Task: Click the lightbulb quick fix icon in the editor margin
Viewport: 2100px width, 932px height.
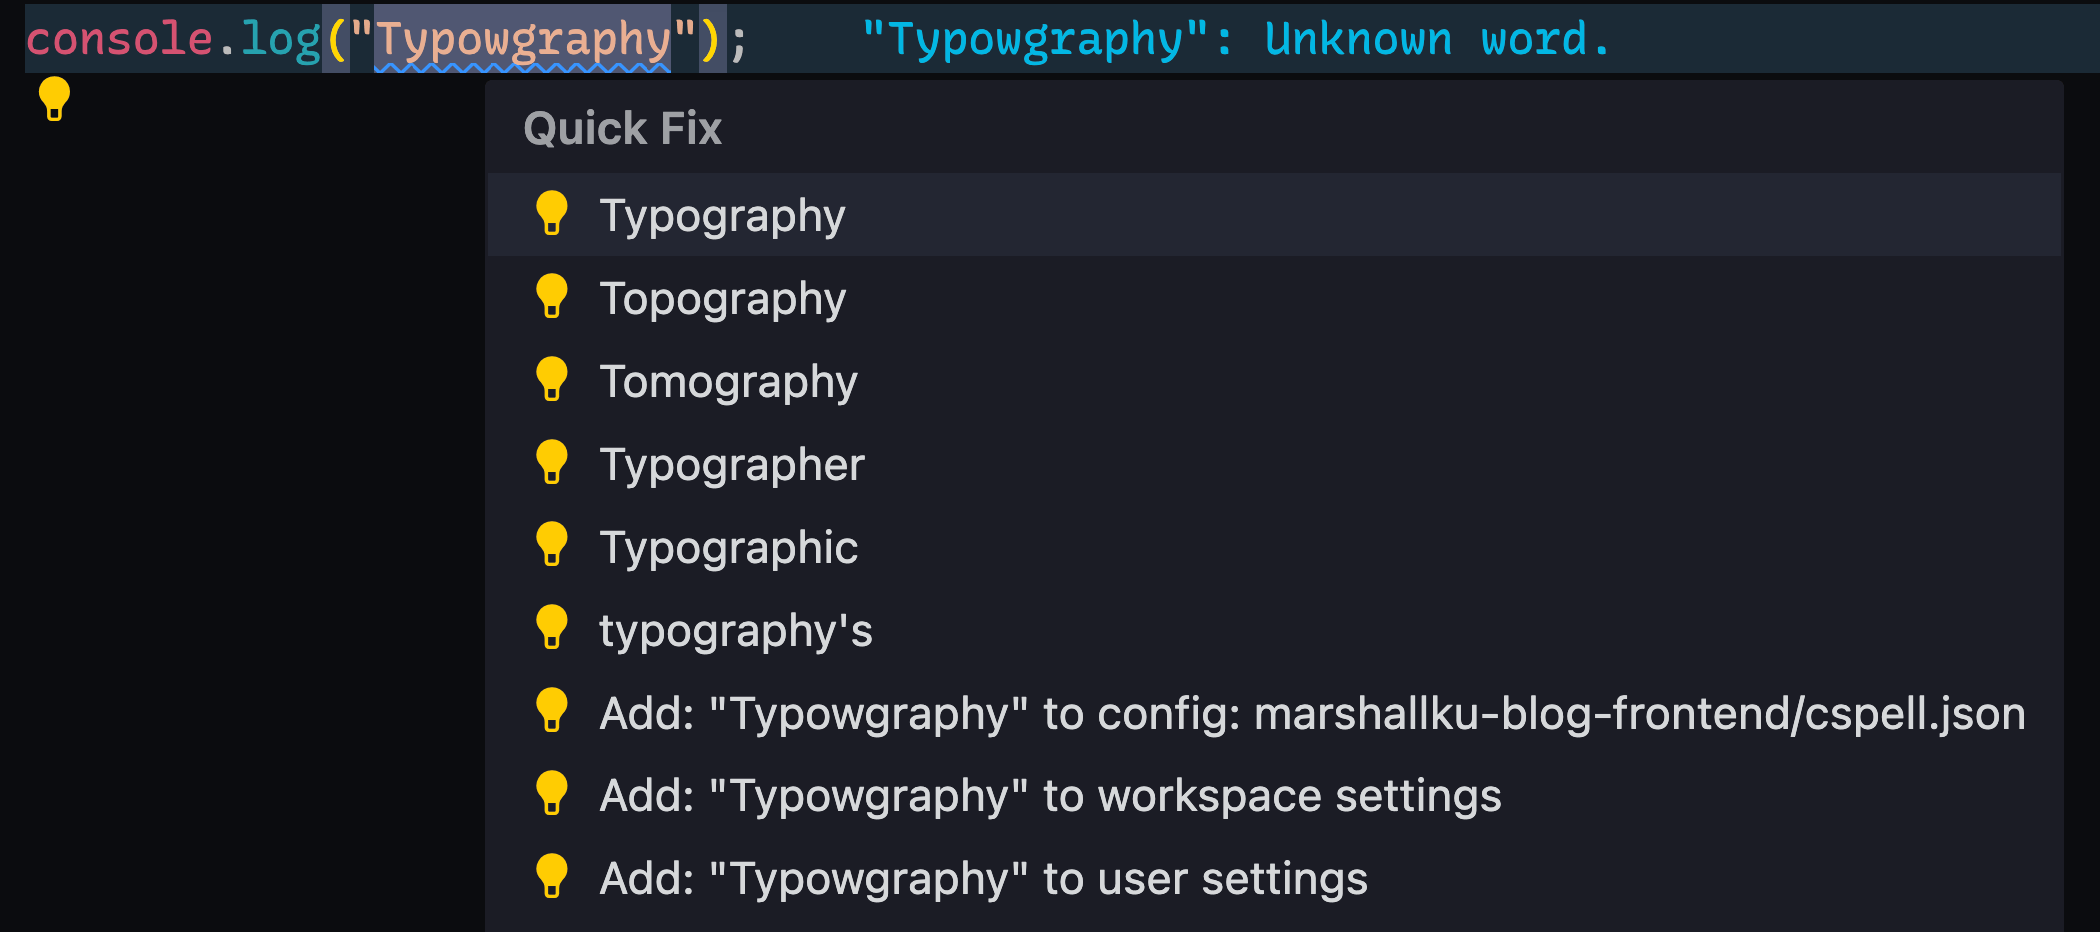Action: coord(53,99)
